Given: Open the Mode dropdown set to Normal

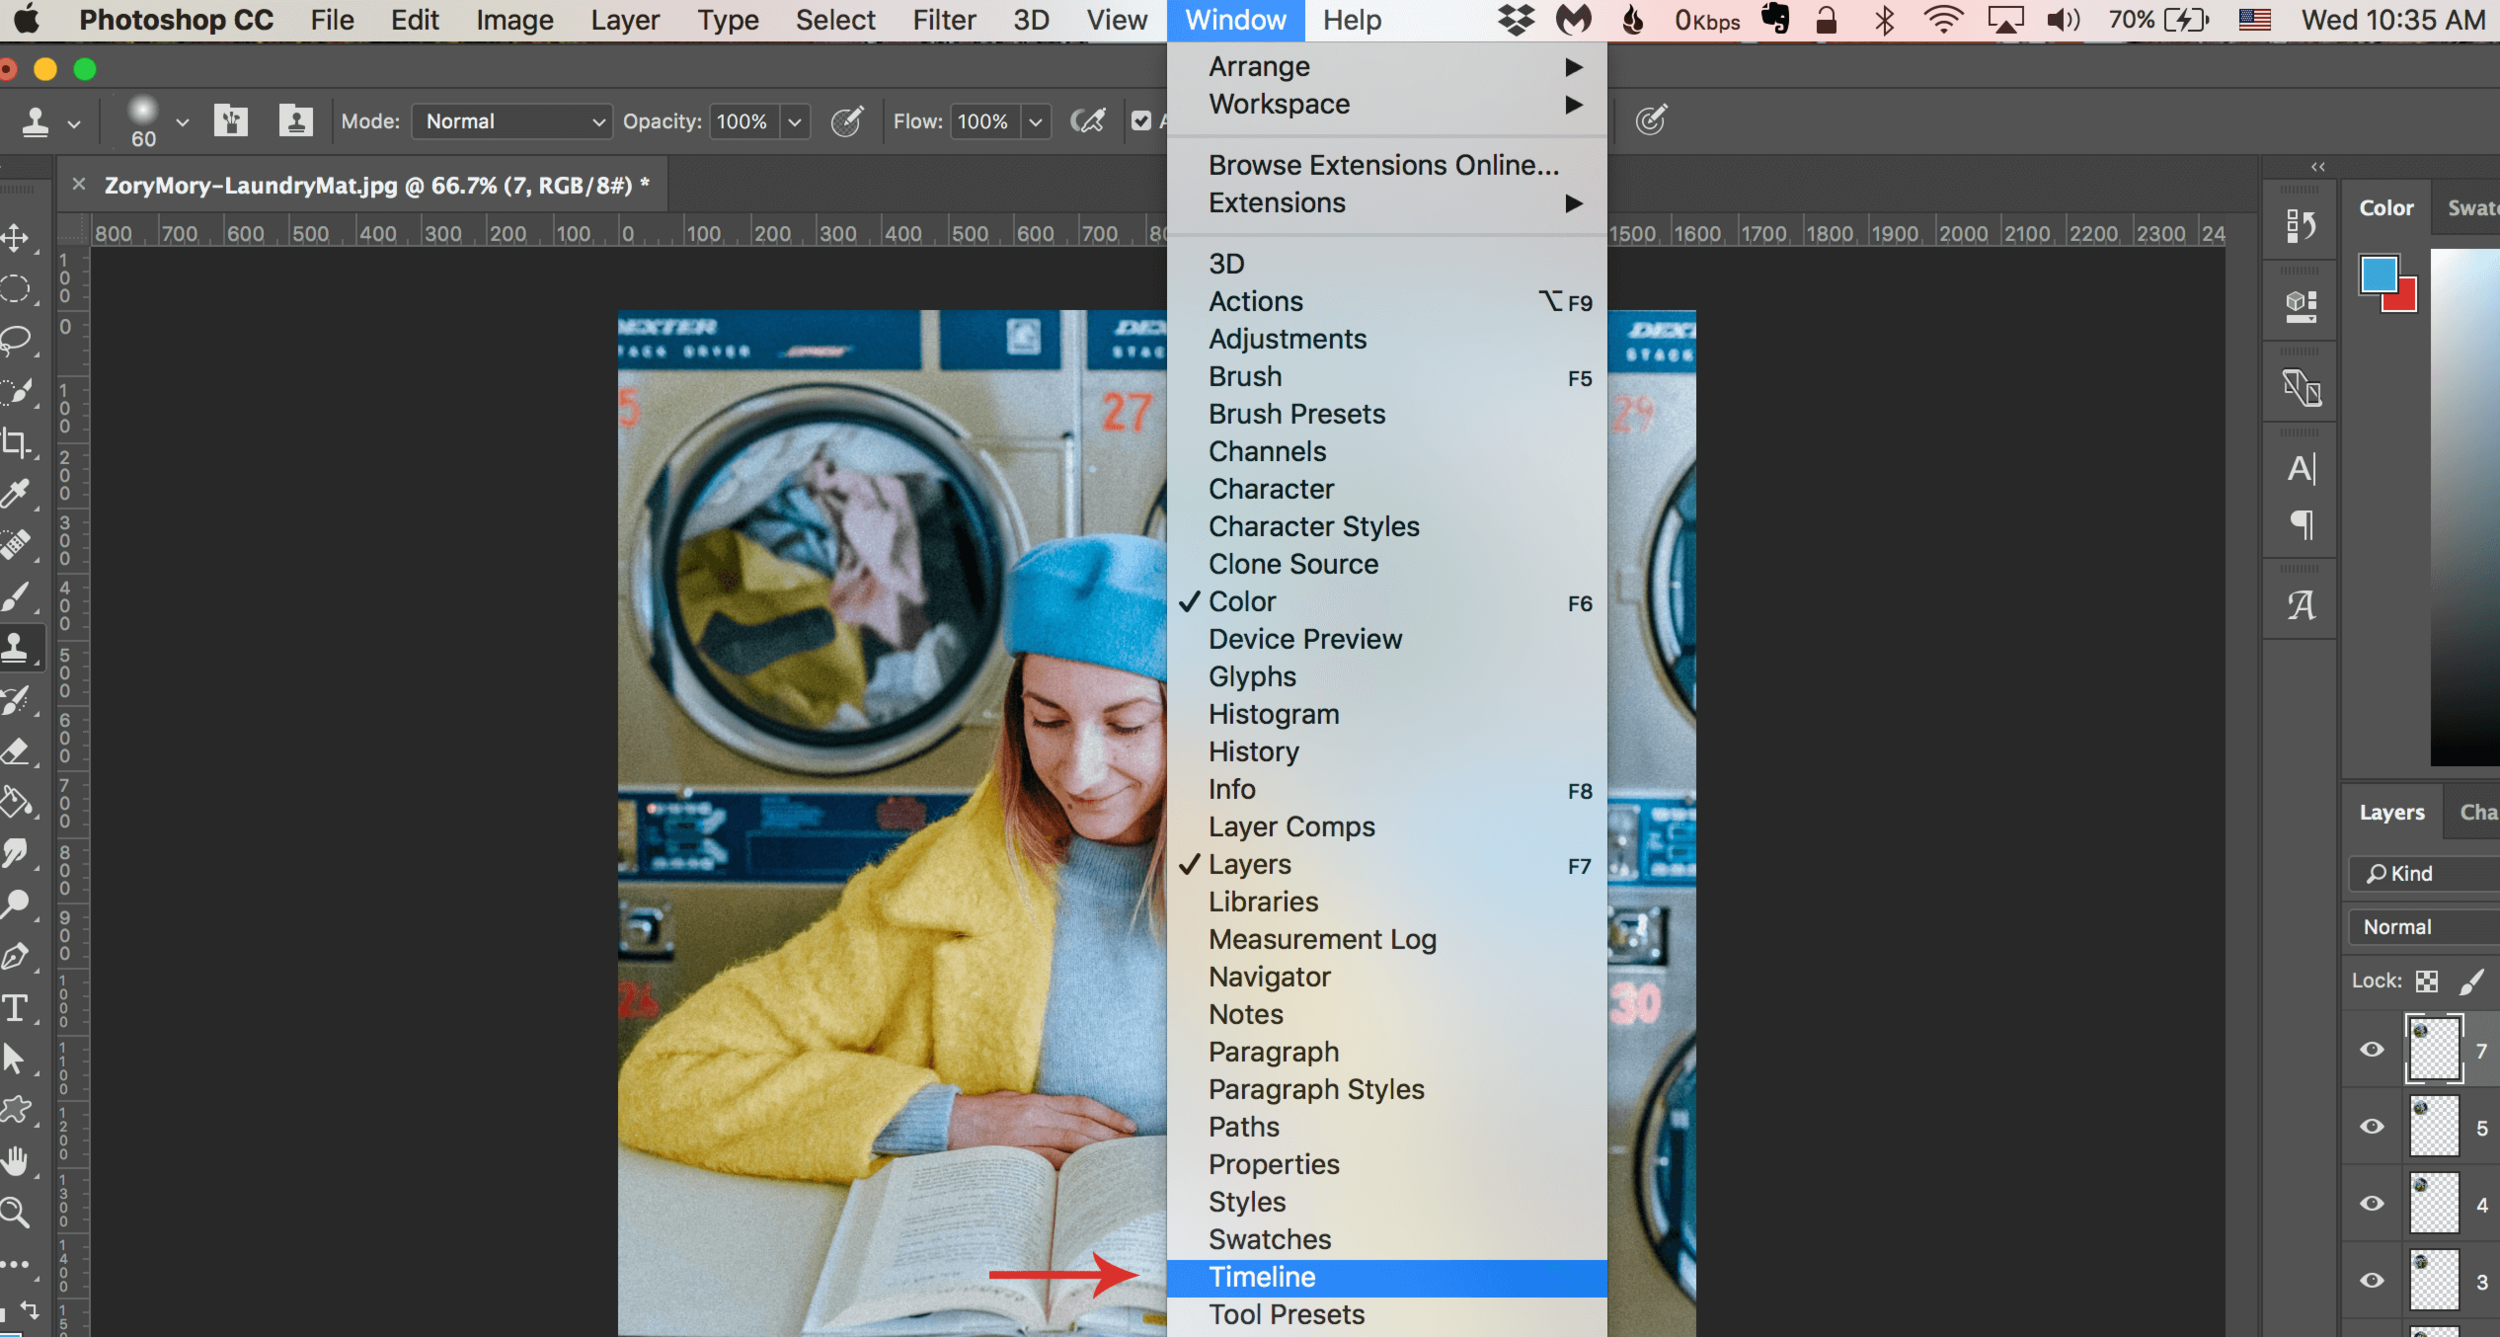Looking at the screenshot, I should (x=512, y=121).
